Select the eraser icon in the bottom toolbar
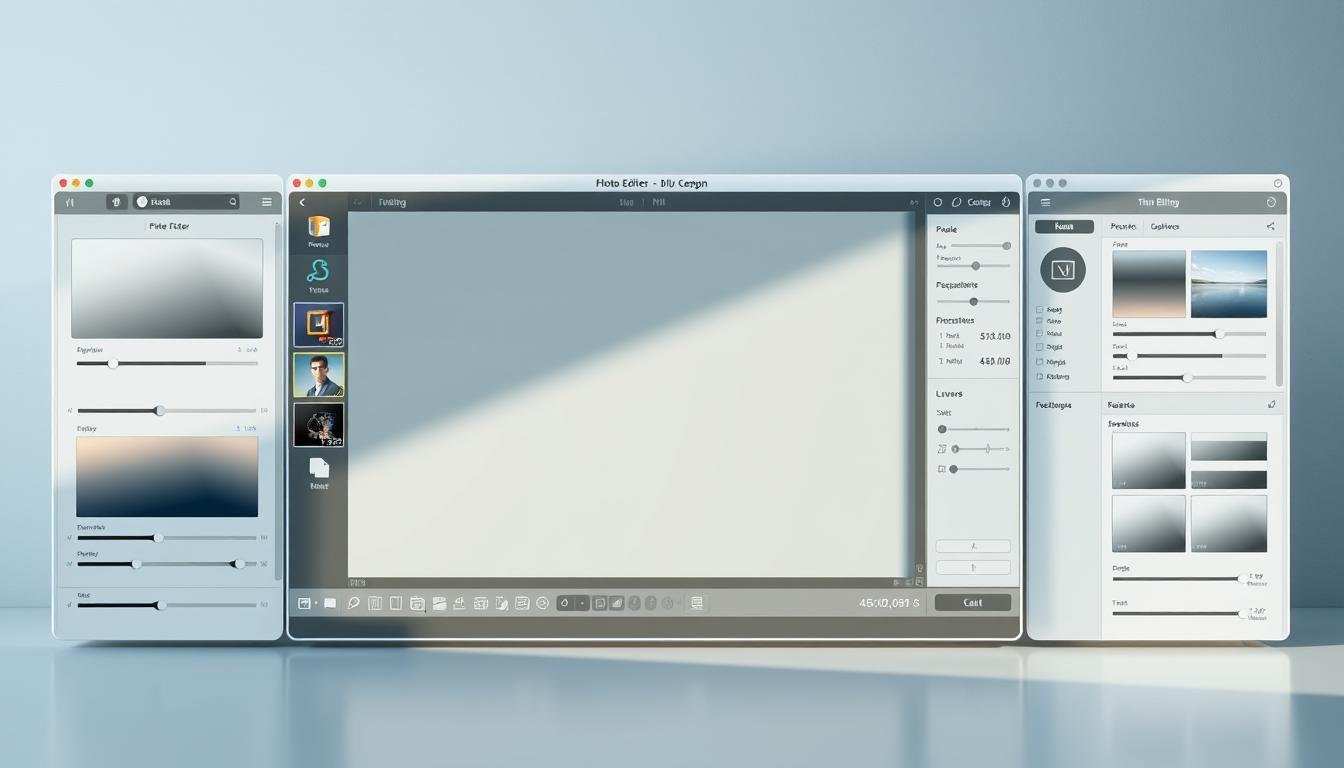1344x768 pixels. 617,603
